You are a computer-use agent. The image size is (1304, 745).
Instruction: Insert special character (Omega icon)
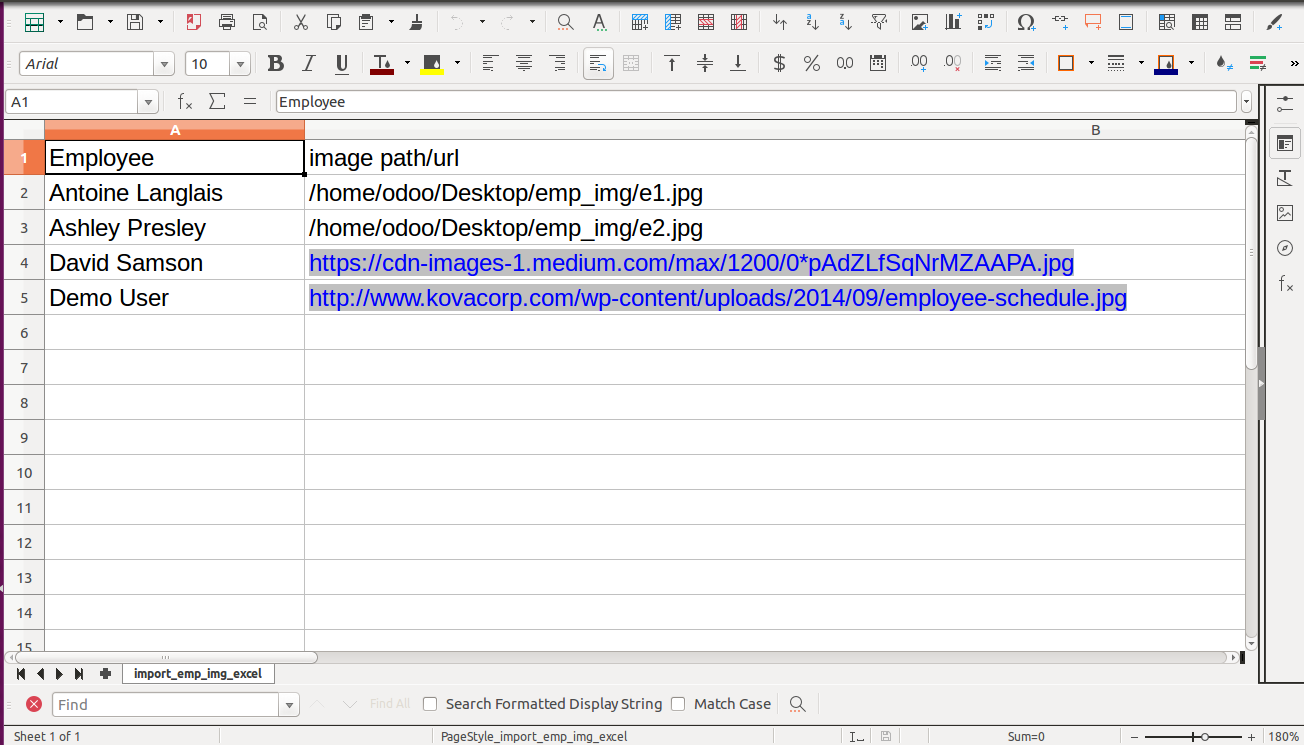point(1026,21)
